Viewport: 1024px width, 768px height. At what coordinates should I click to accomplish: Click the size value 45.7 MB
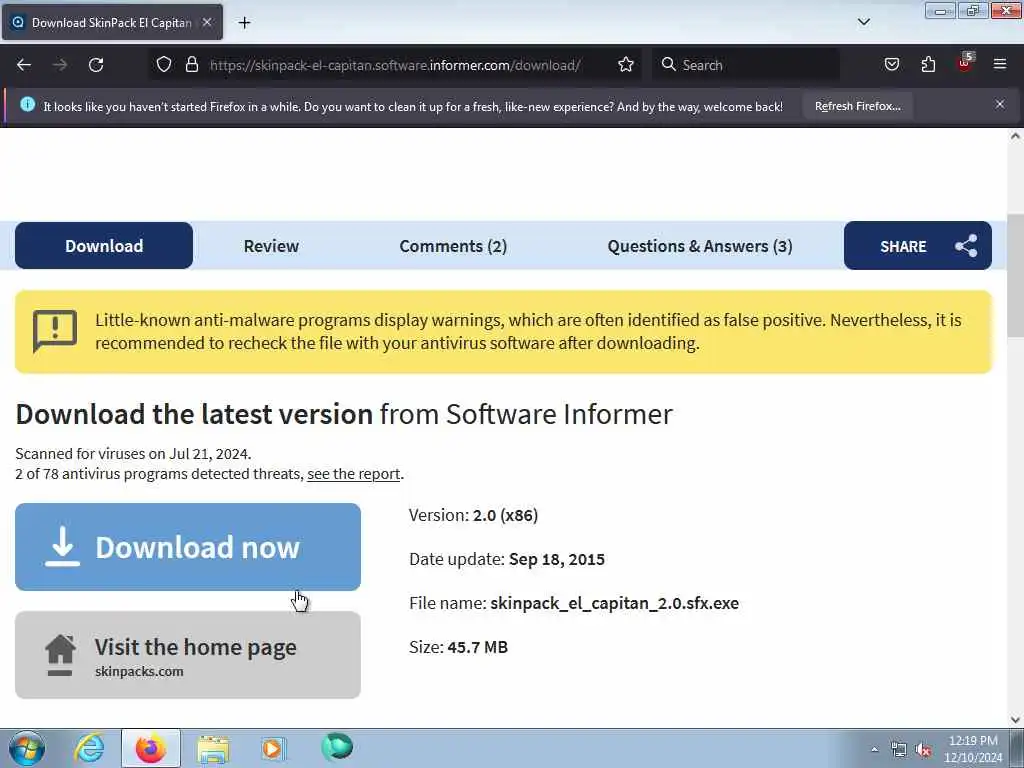tap(477, 647)
